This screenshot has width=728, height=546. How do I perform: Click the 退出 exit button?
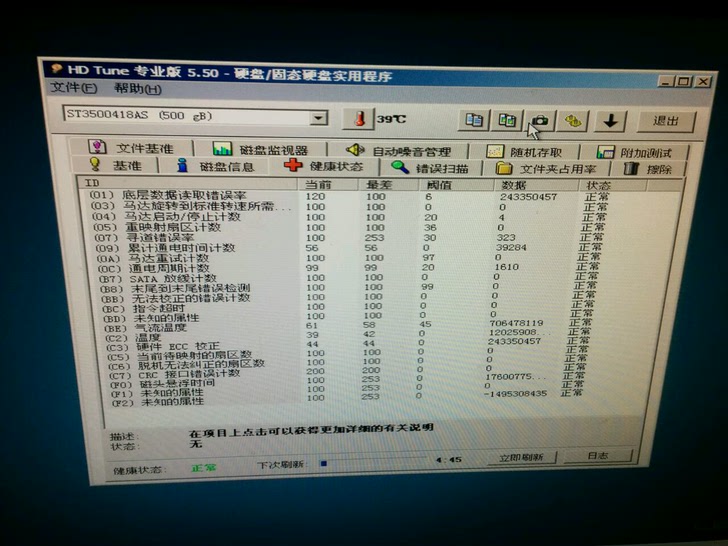coord(666,121)
